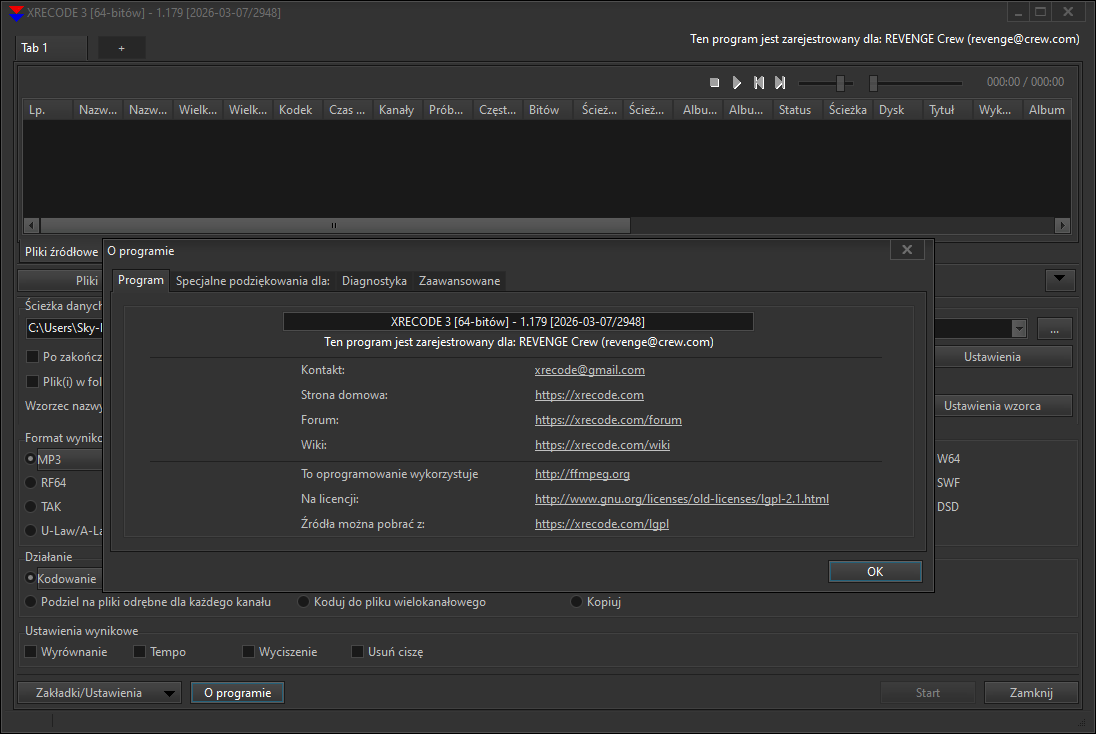Open the output path combo box arrow
Image resolution: width=1096 pixels, height=734 pixels.
coord(1019,329)
